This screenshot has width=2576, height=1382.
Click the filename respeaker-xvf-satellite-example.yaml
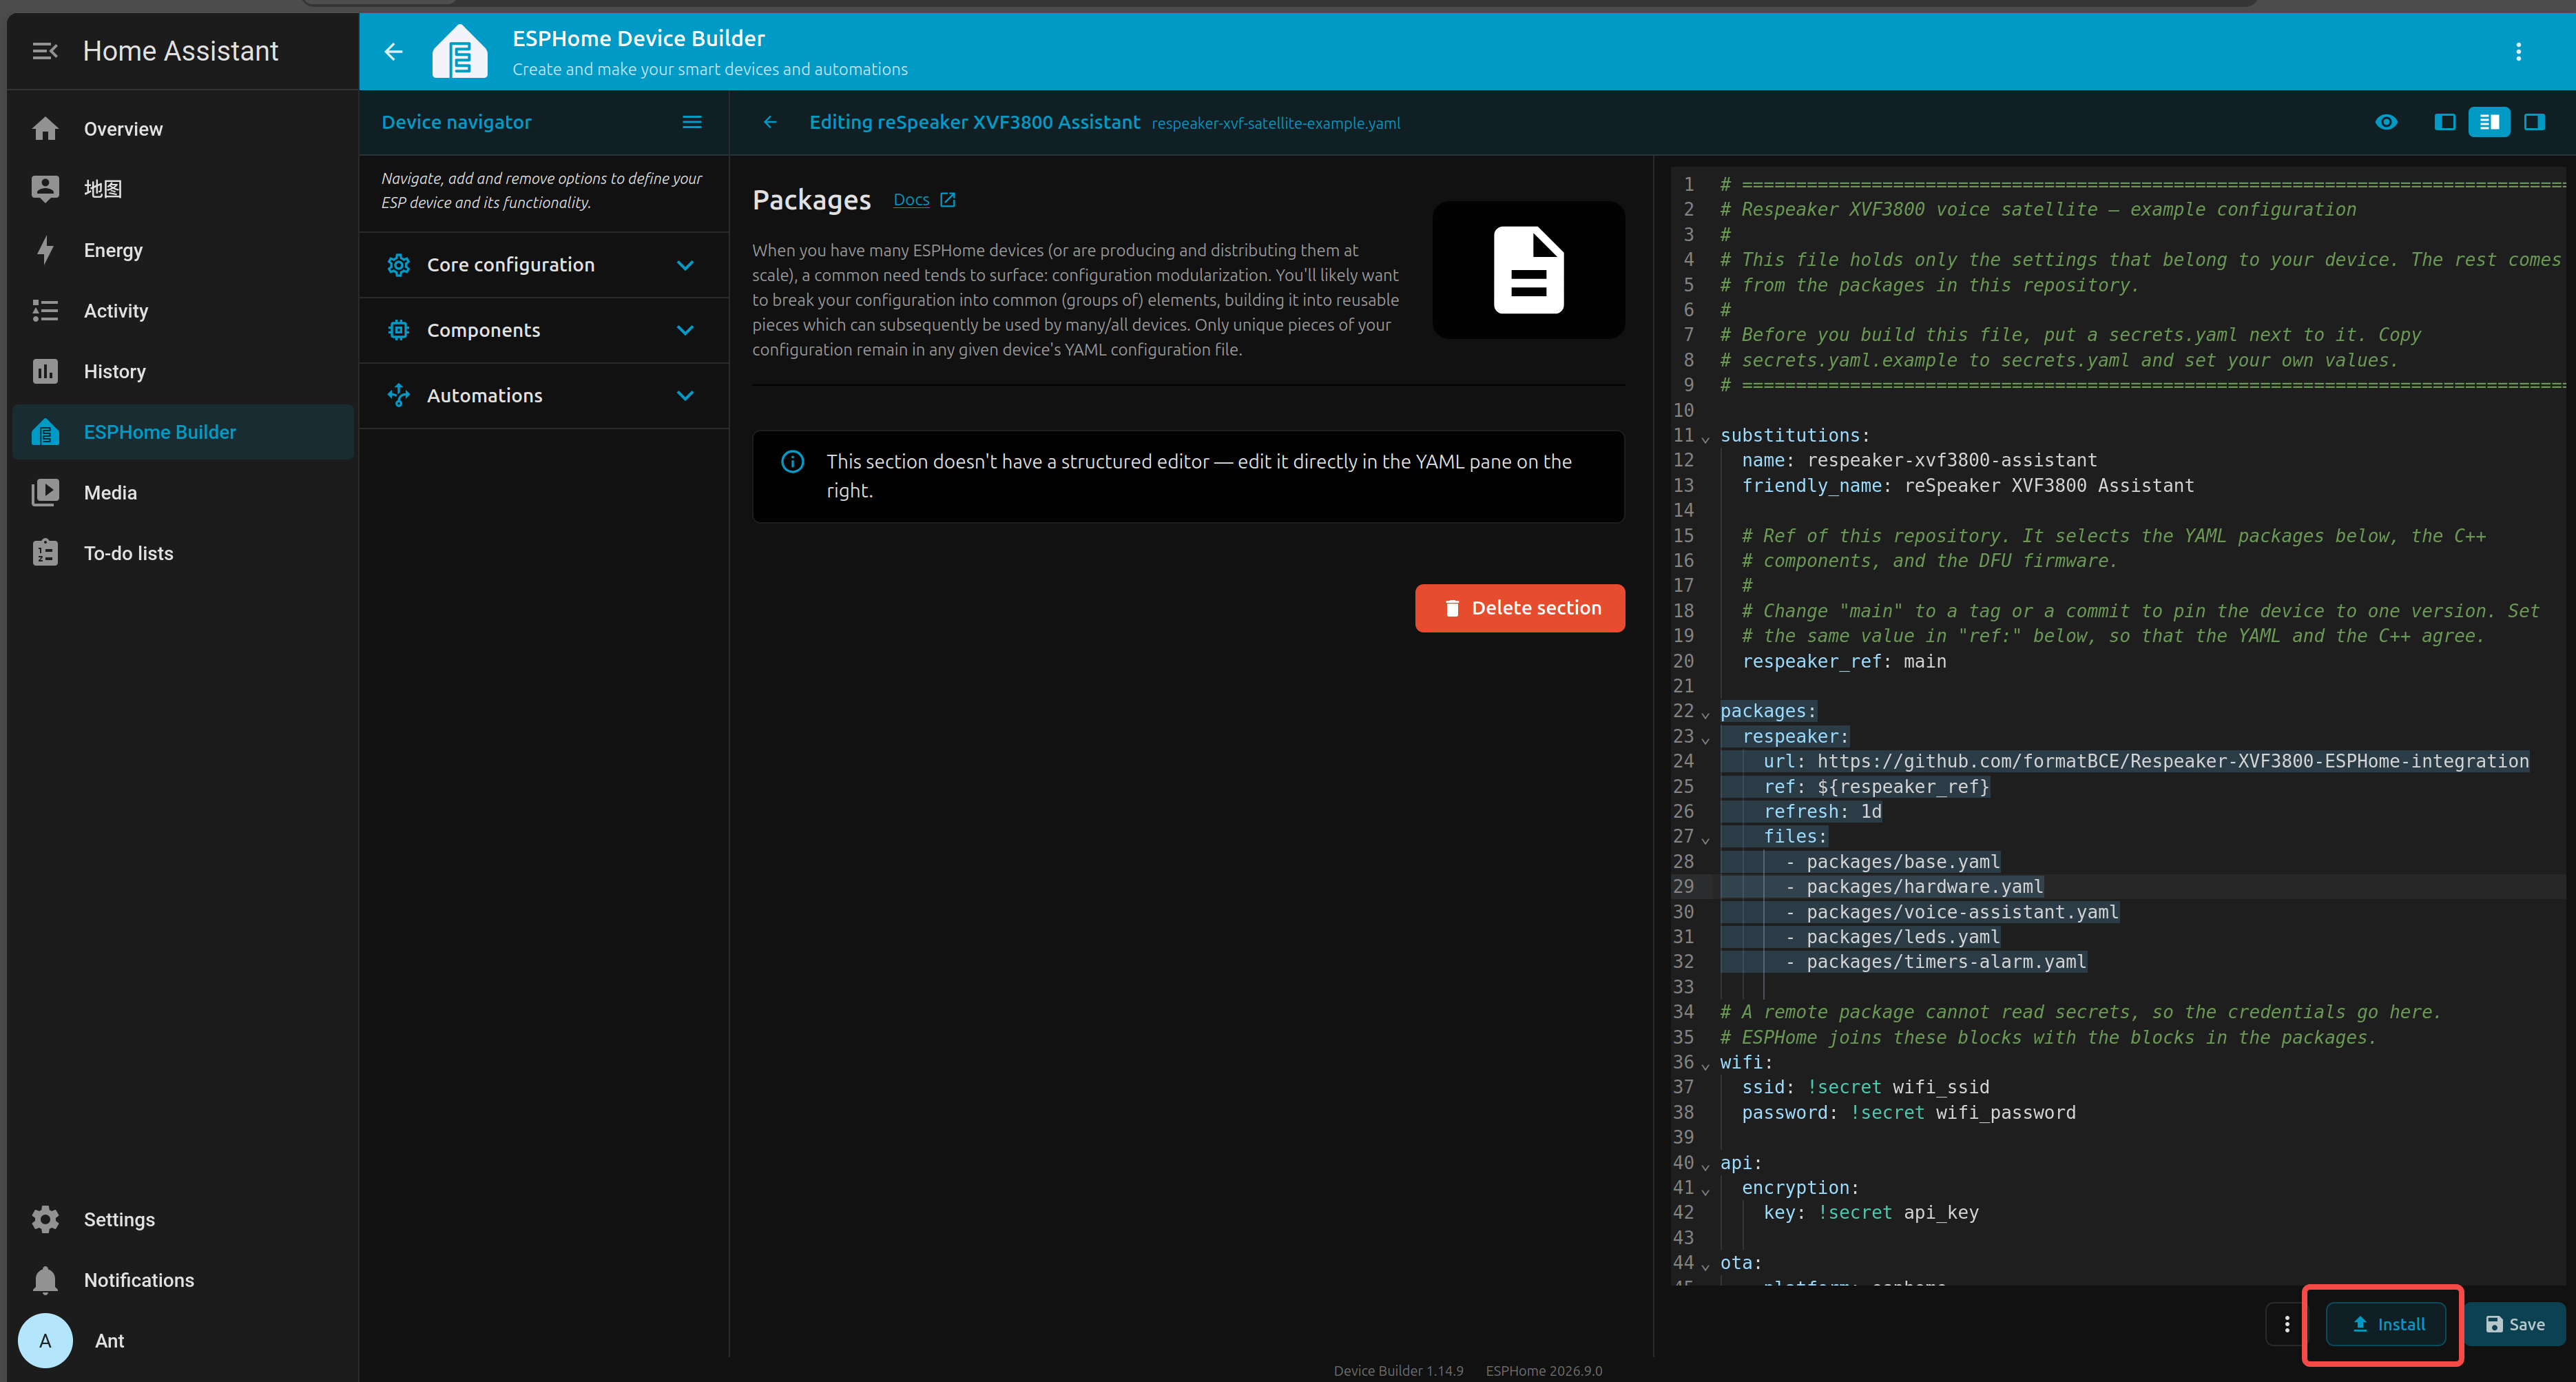click(x=1275, y=123)
